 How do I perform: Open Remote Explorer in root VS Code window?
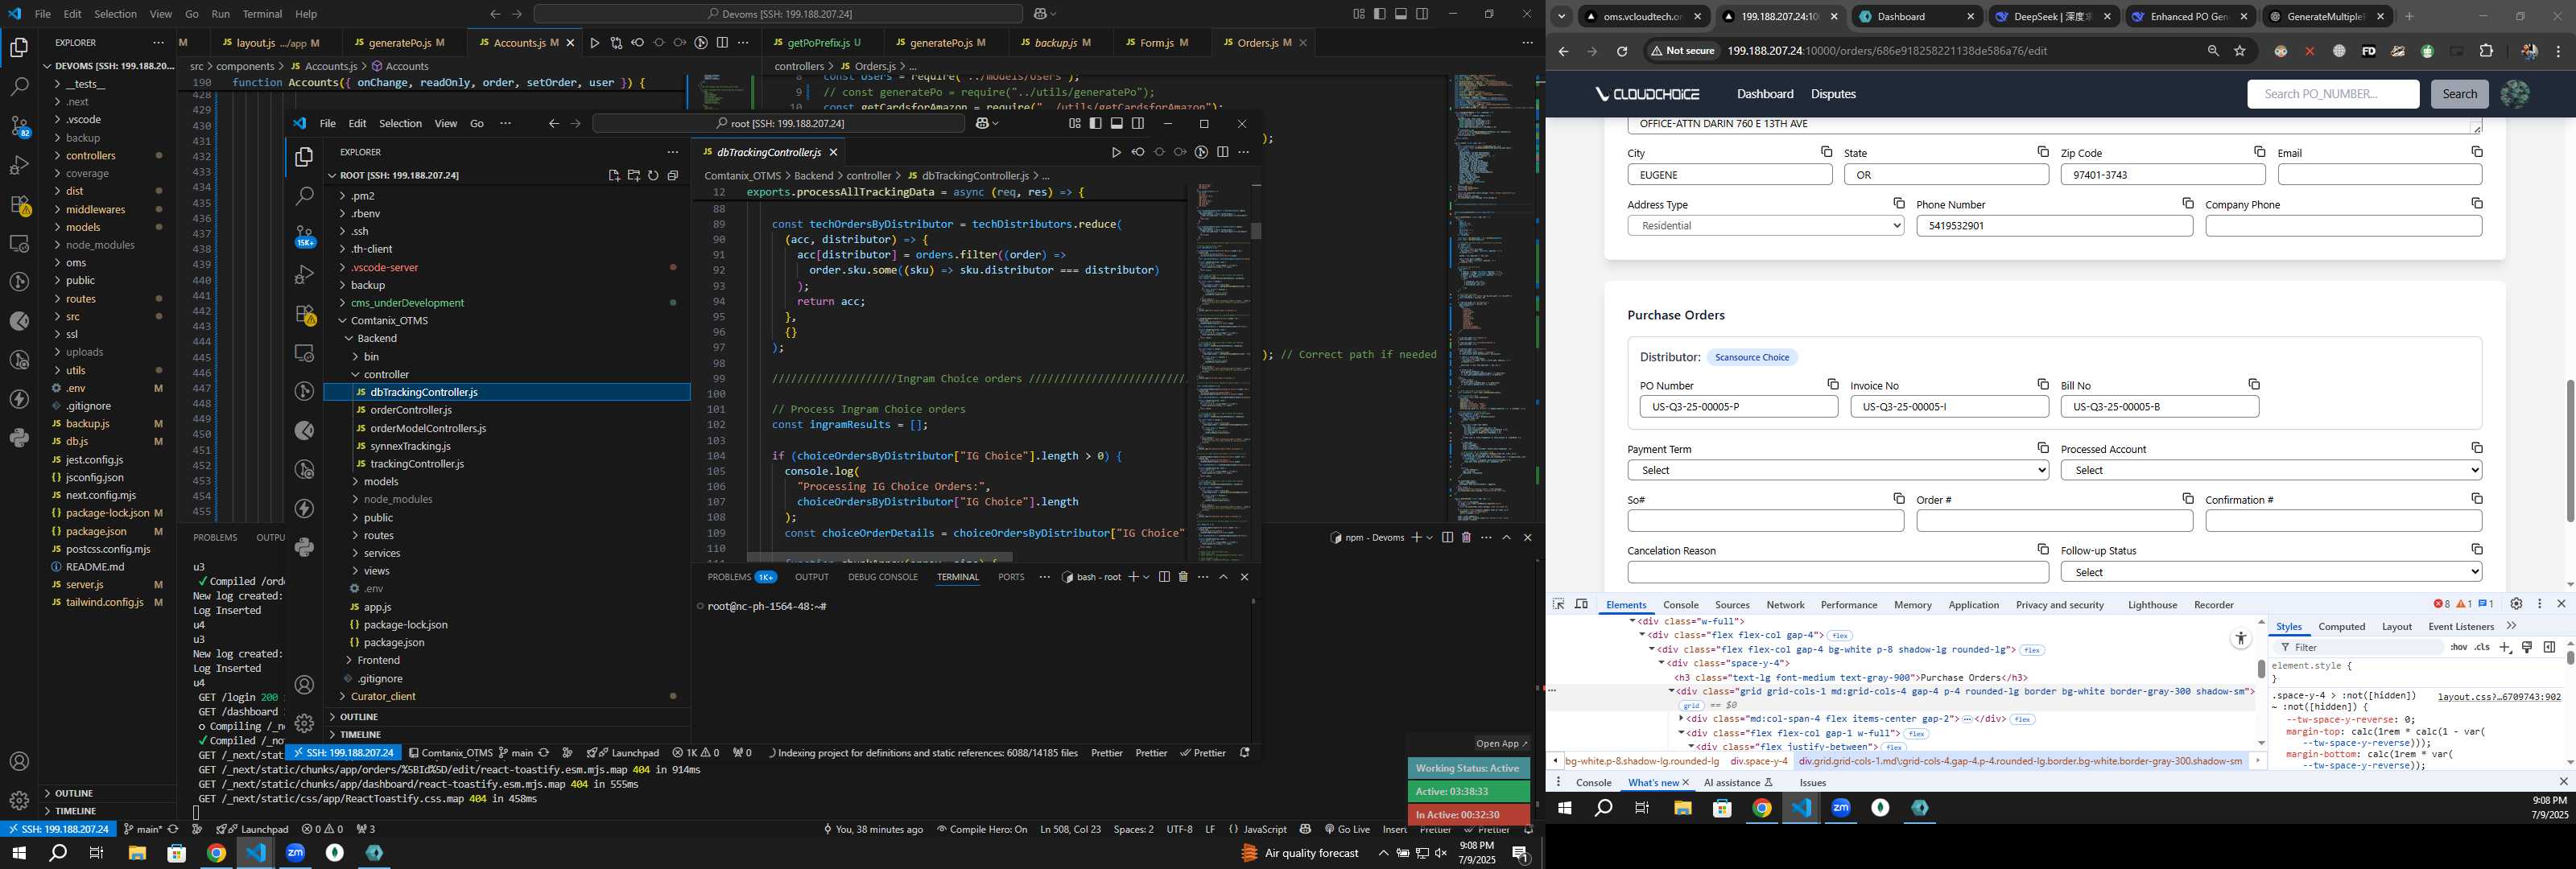tap(305, 353)
